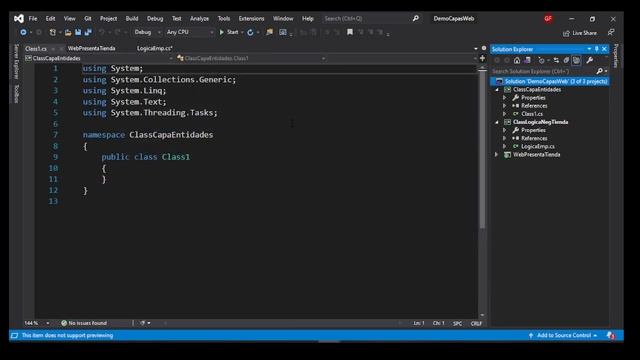Open the Server Explorer side tab
This screenshot has width=640, height=360.
16,61
